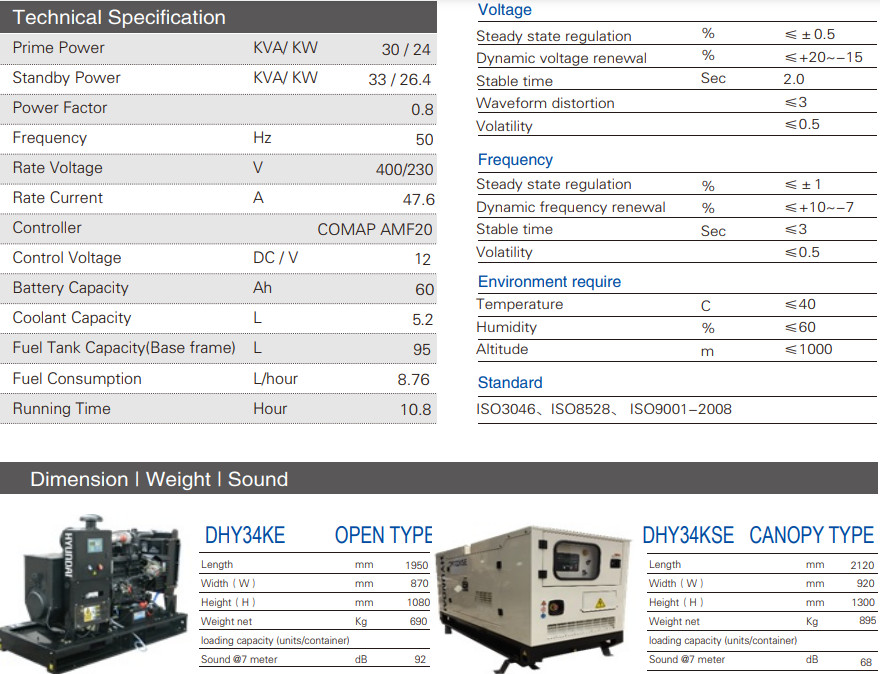Click the Fuel Consumption value '8.76'
This screenshot has height=674, width=880.
pyautogui.click(x=414, y=380)
